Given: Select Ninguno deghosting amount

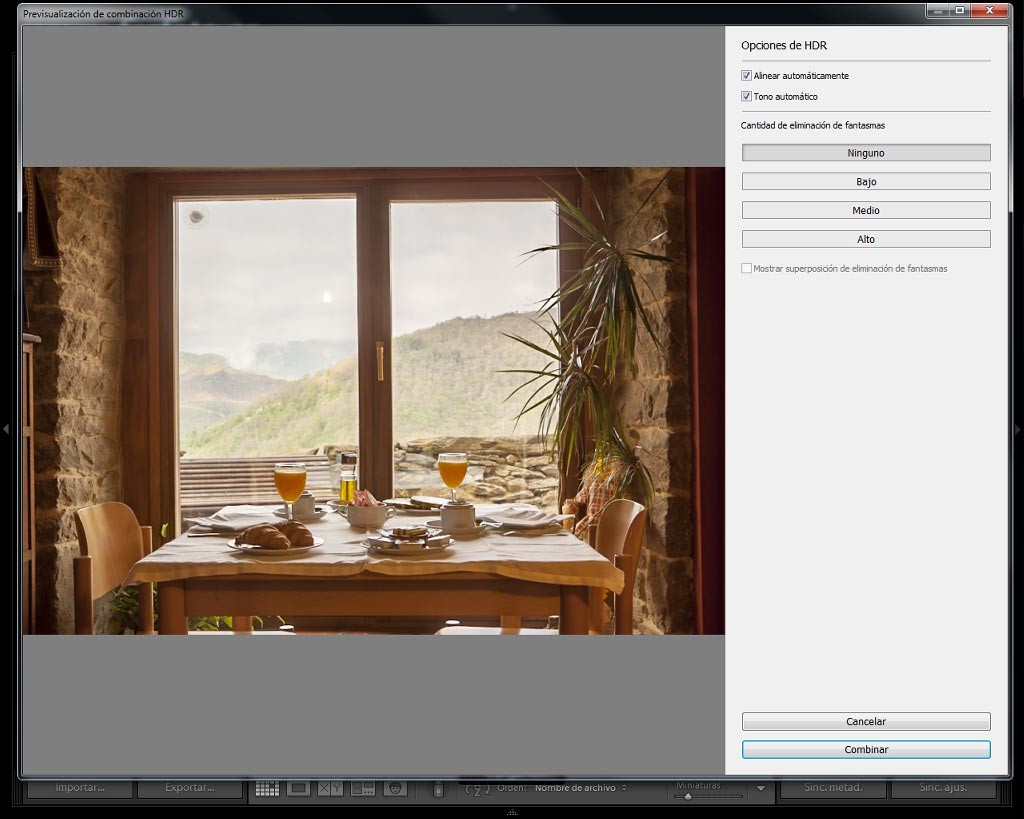Looking at the screenshot, I should [866, 153].
